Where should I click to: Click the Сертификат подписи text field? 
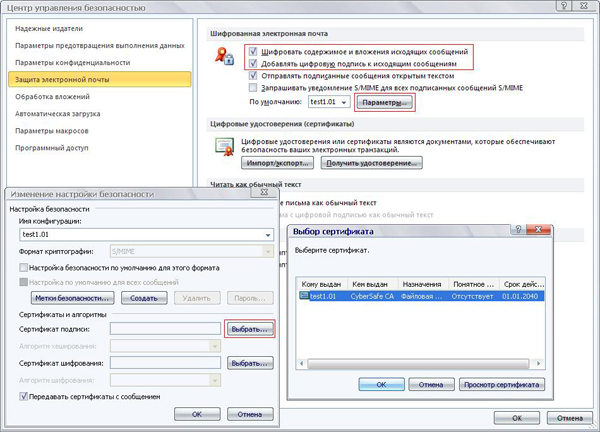(x=165, y=329)
